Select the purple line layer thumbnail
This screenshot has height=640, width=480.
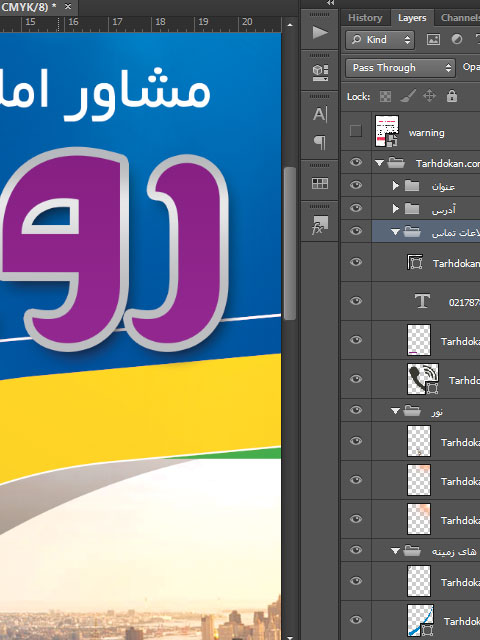419,340
